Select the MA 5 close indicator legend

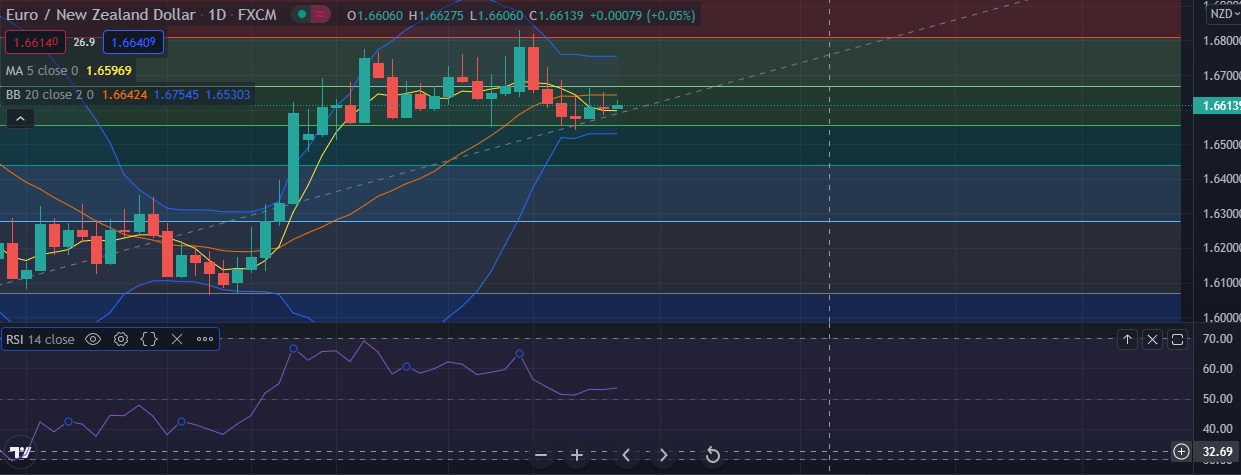[41, 71]
